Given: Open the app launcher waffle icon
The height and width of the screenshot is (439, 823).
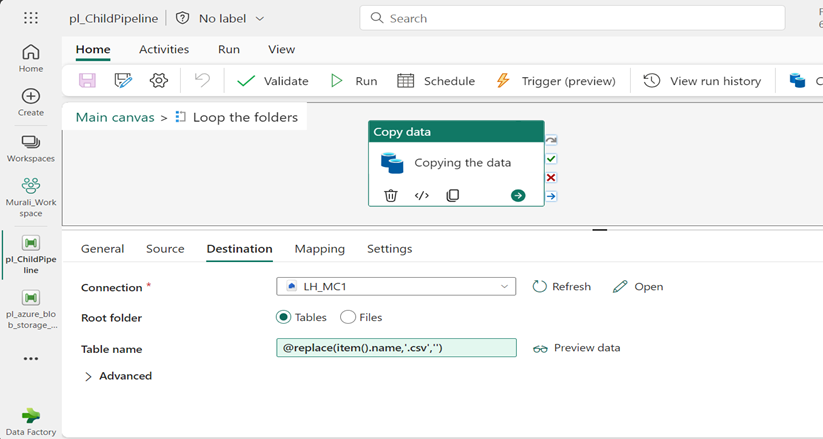Looking at the screenshot, I should (x=31, y=18).
